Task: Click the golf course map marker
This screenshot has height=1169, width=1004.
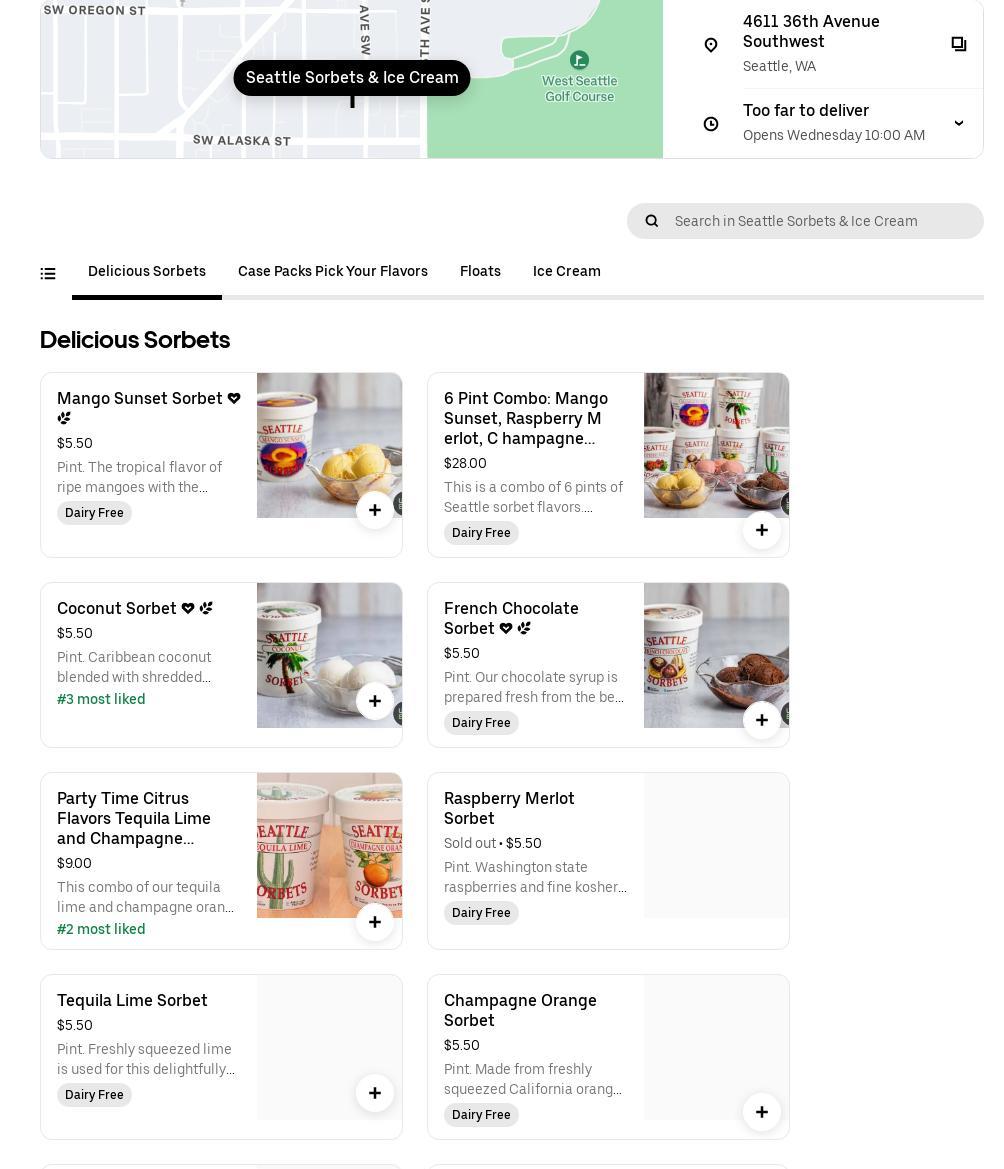Action: pyautogui.click(x=579, y=61)
